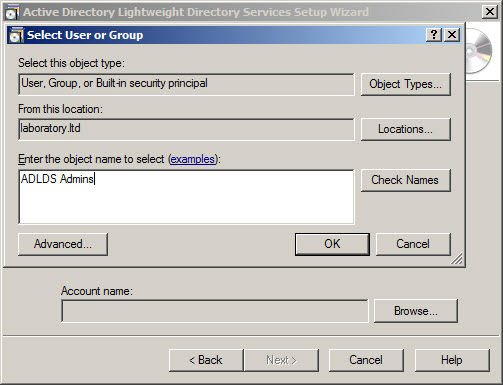
Task: Click in the object name text box
Action: click(x=186, y=197)
